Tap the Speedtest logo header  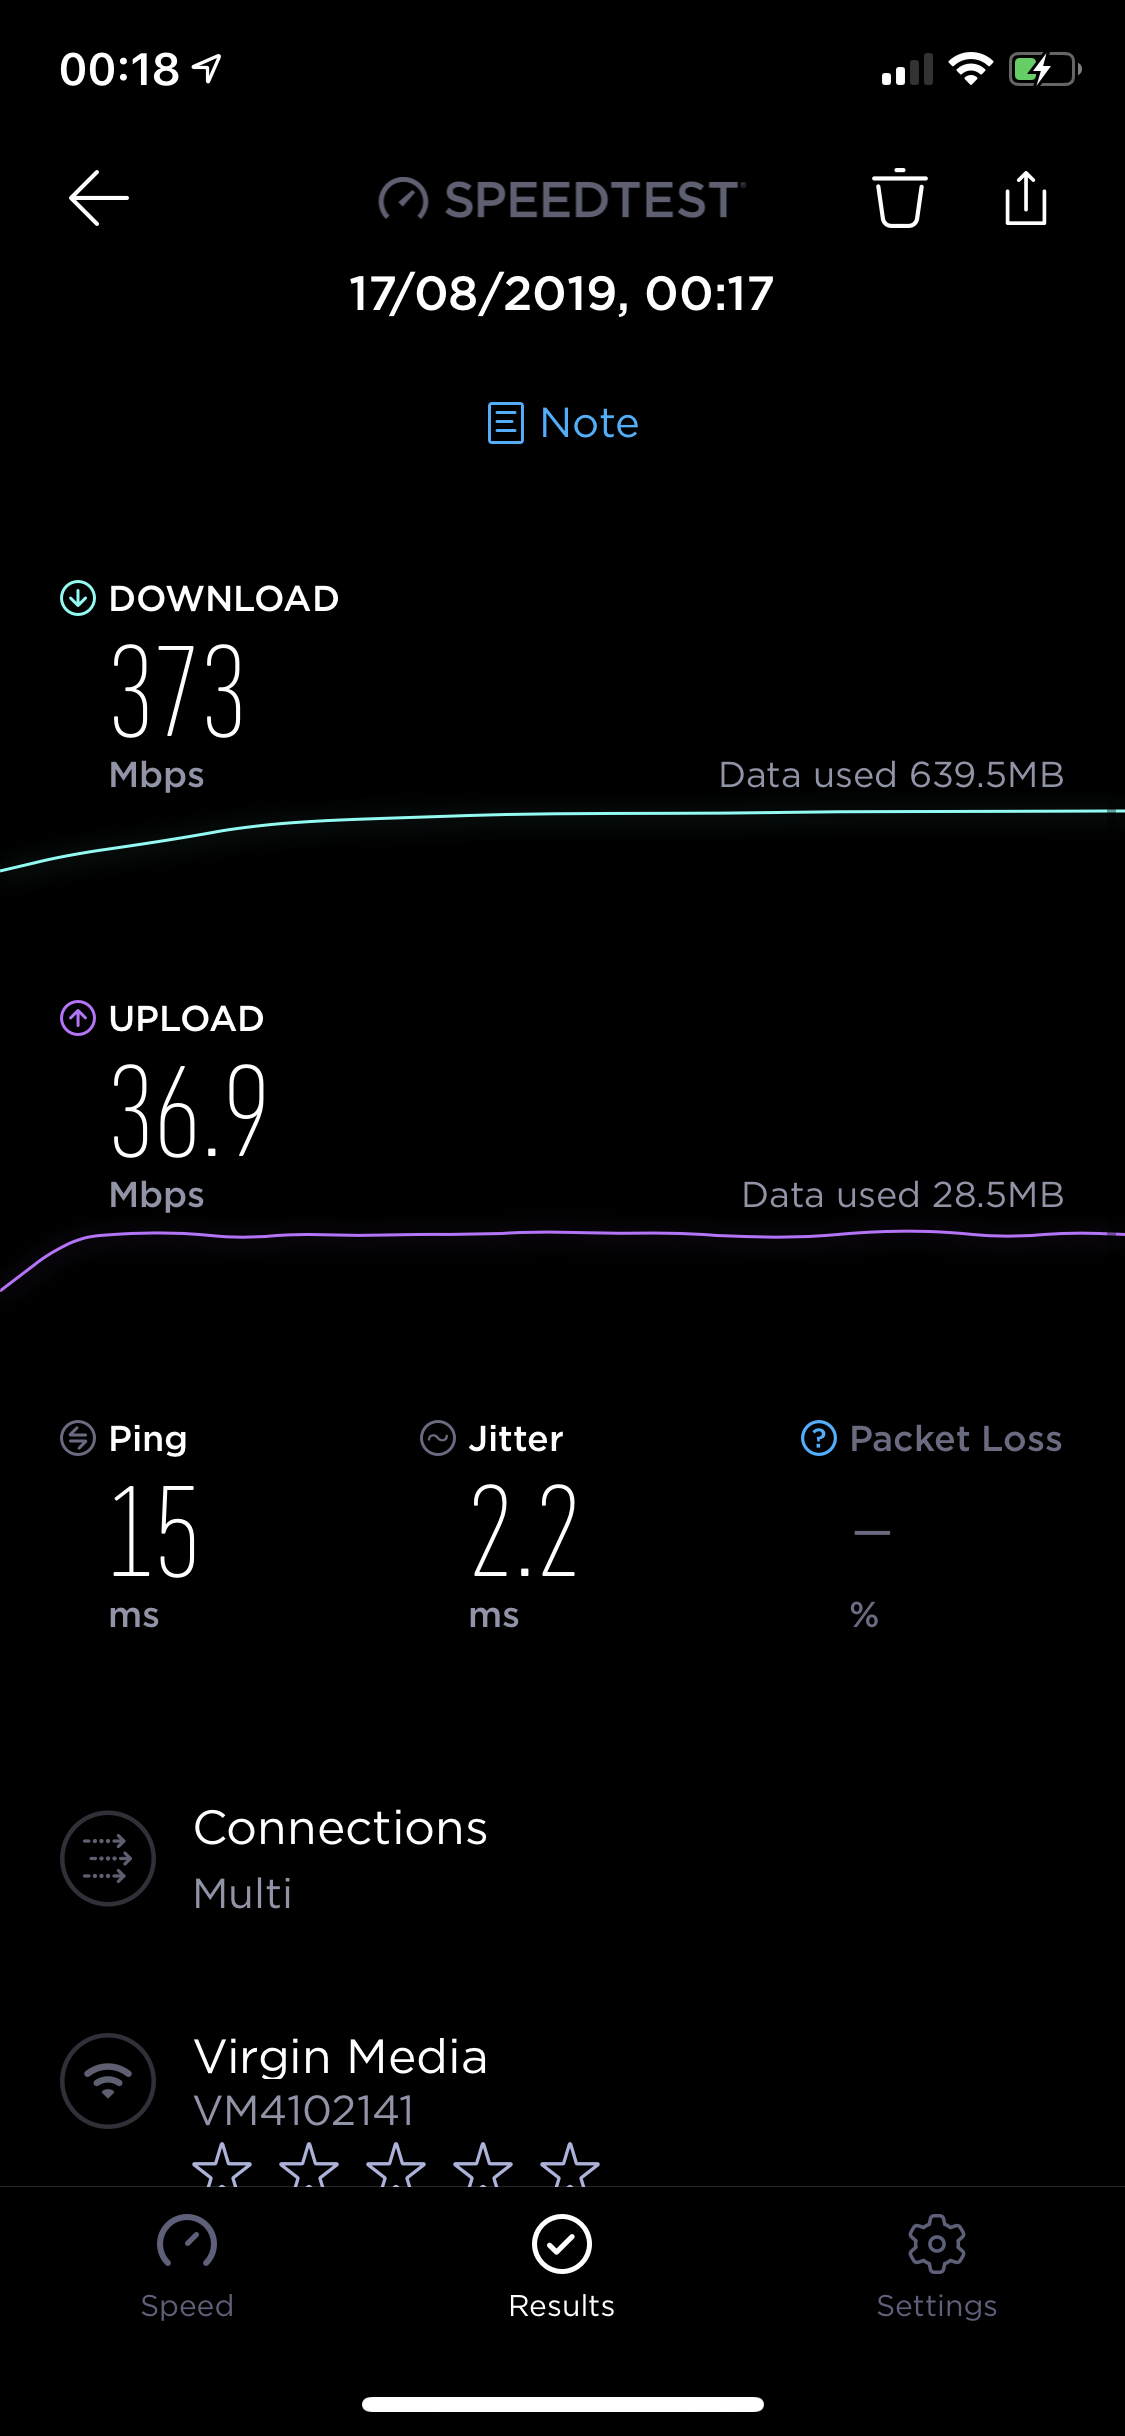(x=562, y=199)
